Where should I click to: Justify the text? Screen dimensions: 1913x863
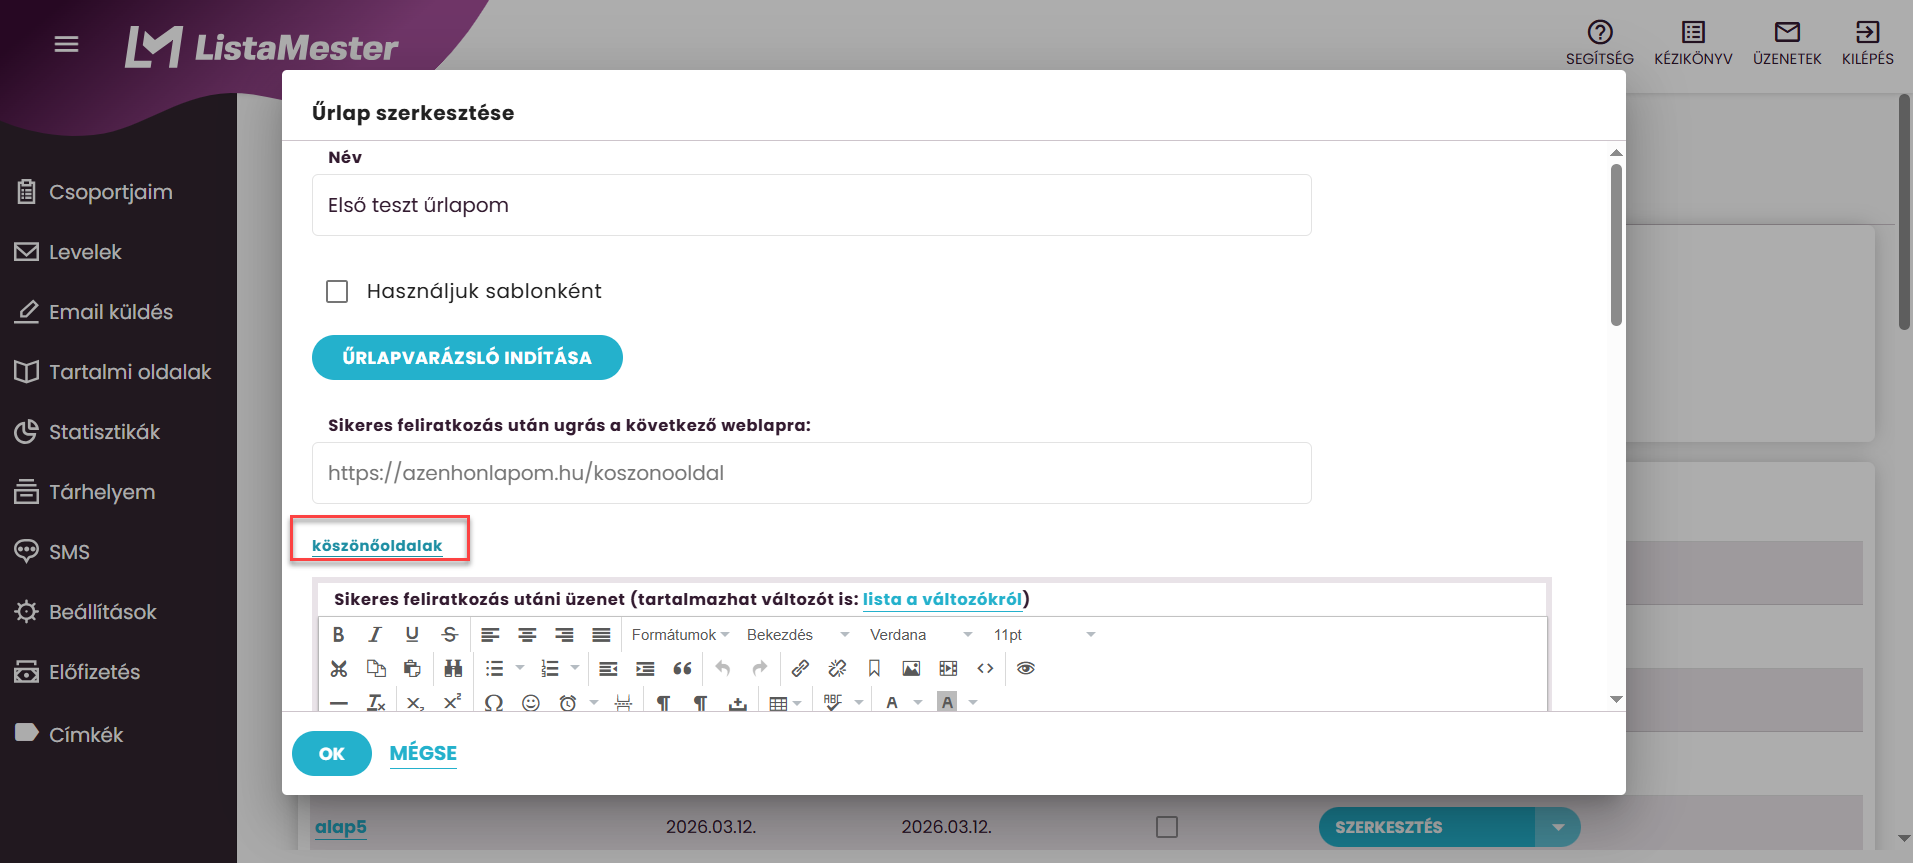pyautogui.click(x=601, y=635)
